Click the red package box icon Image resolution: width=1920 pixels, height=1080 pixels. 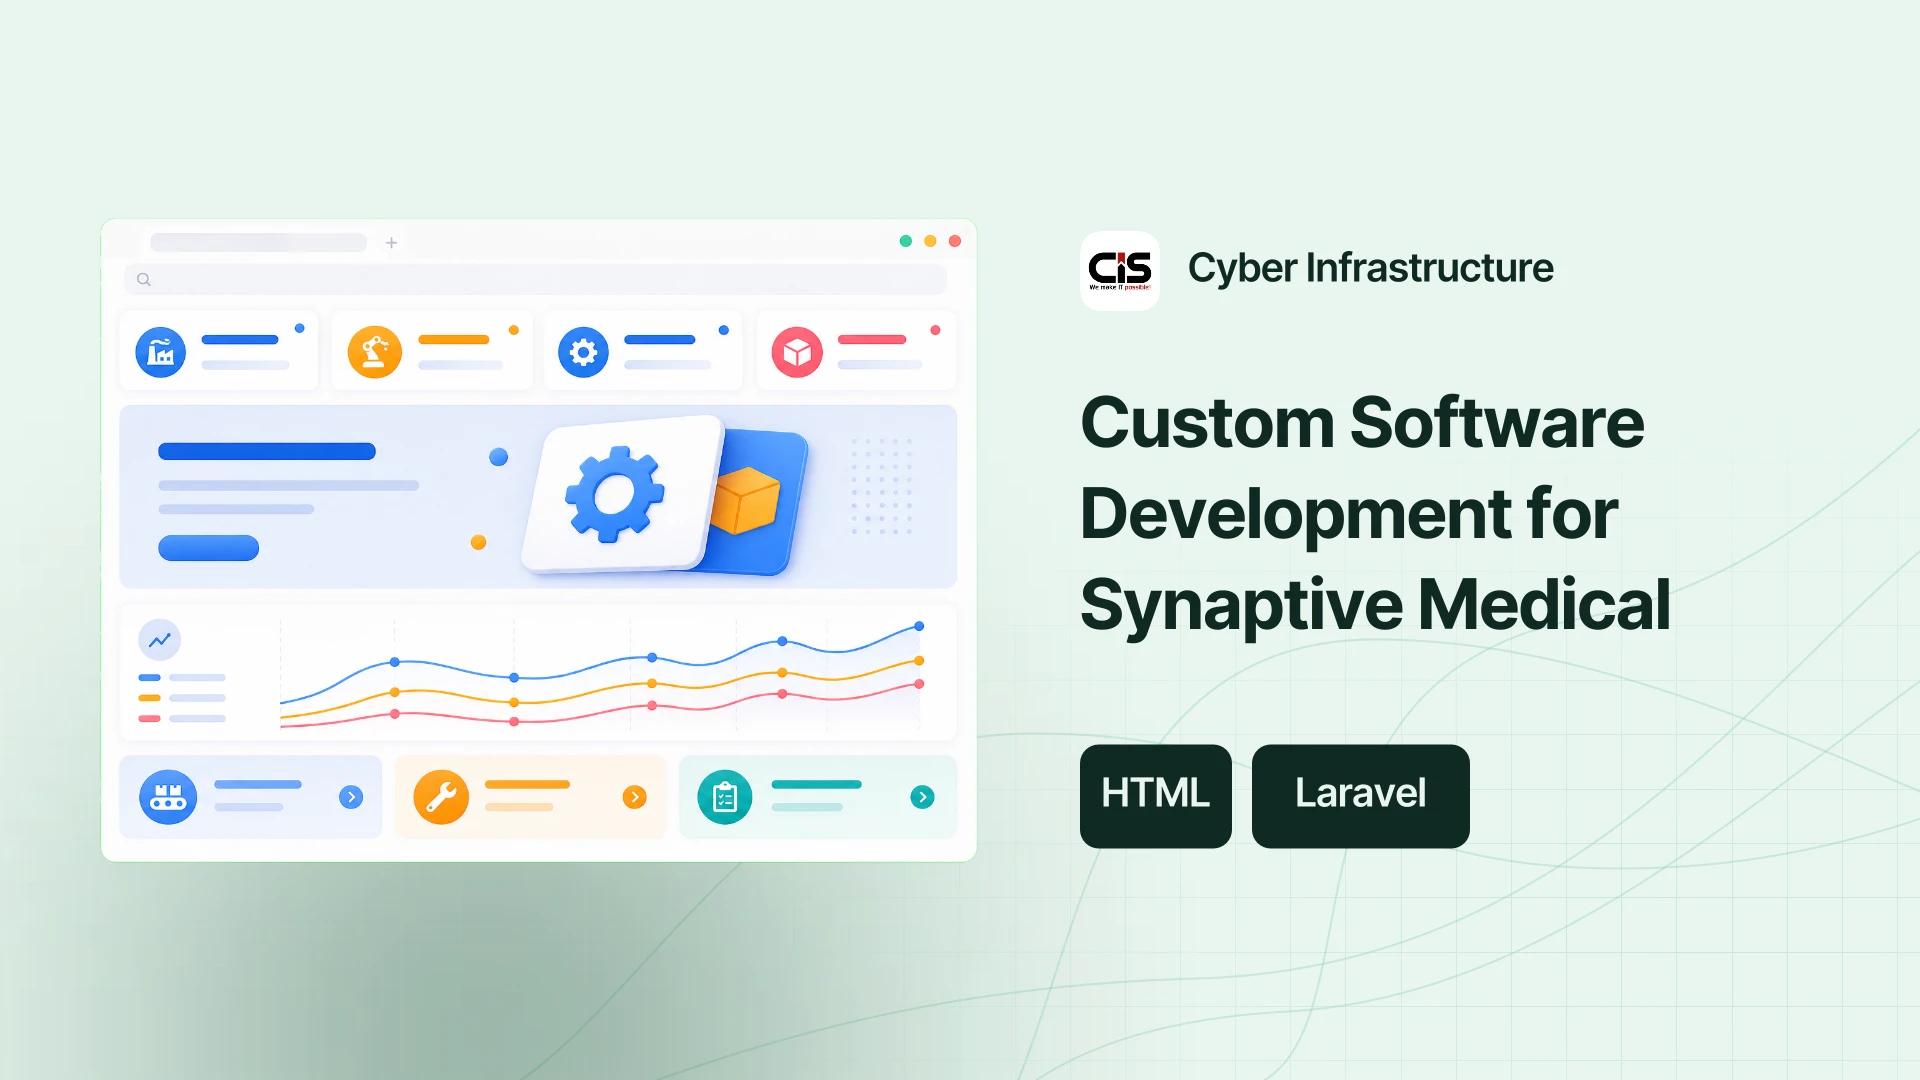click(x=797, y=352)
